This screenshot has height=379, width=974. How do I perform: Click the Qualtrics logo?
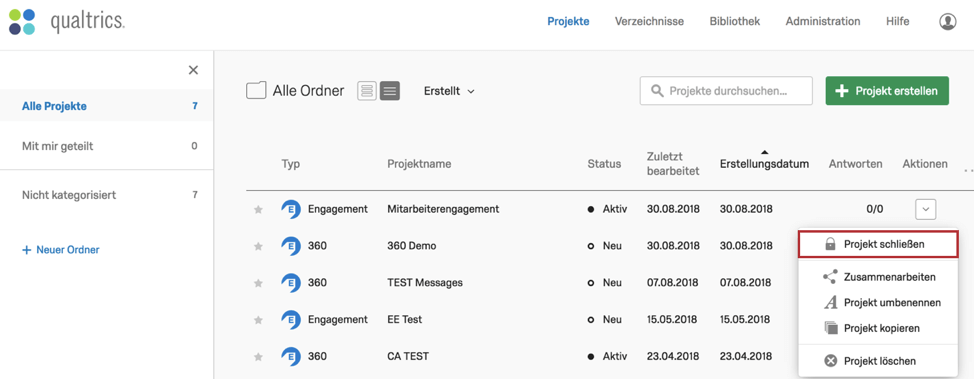[67, 22]
